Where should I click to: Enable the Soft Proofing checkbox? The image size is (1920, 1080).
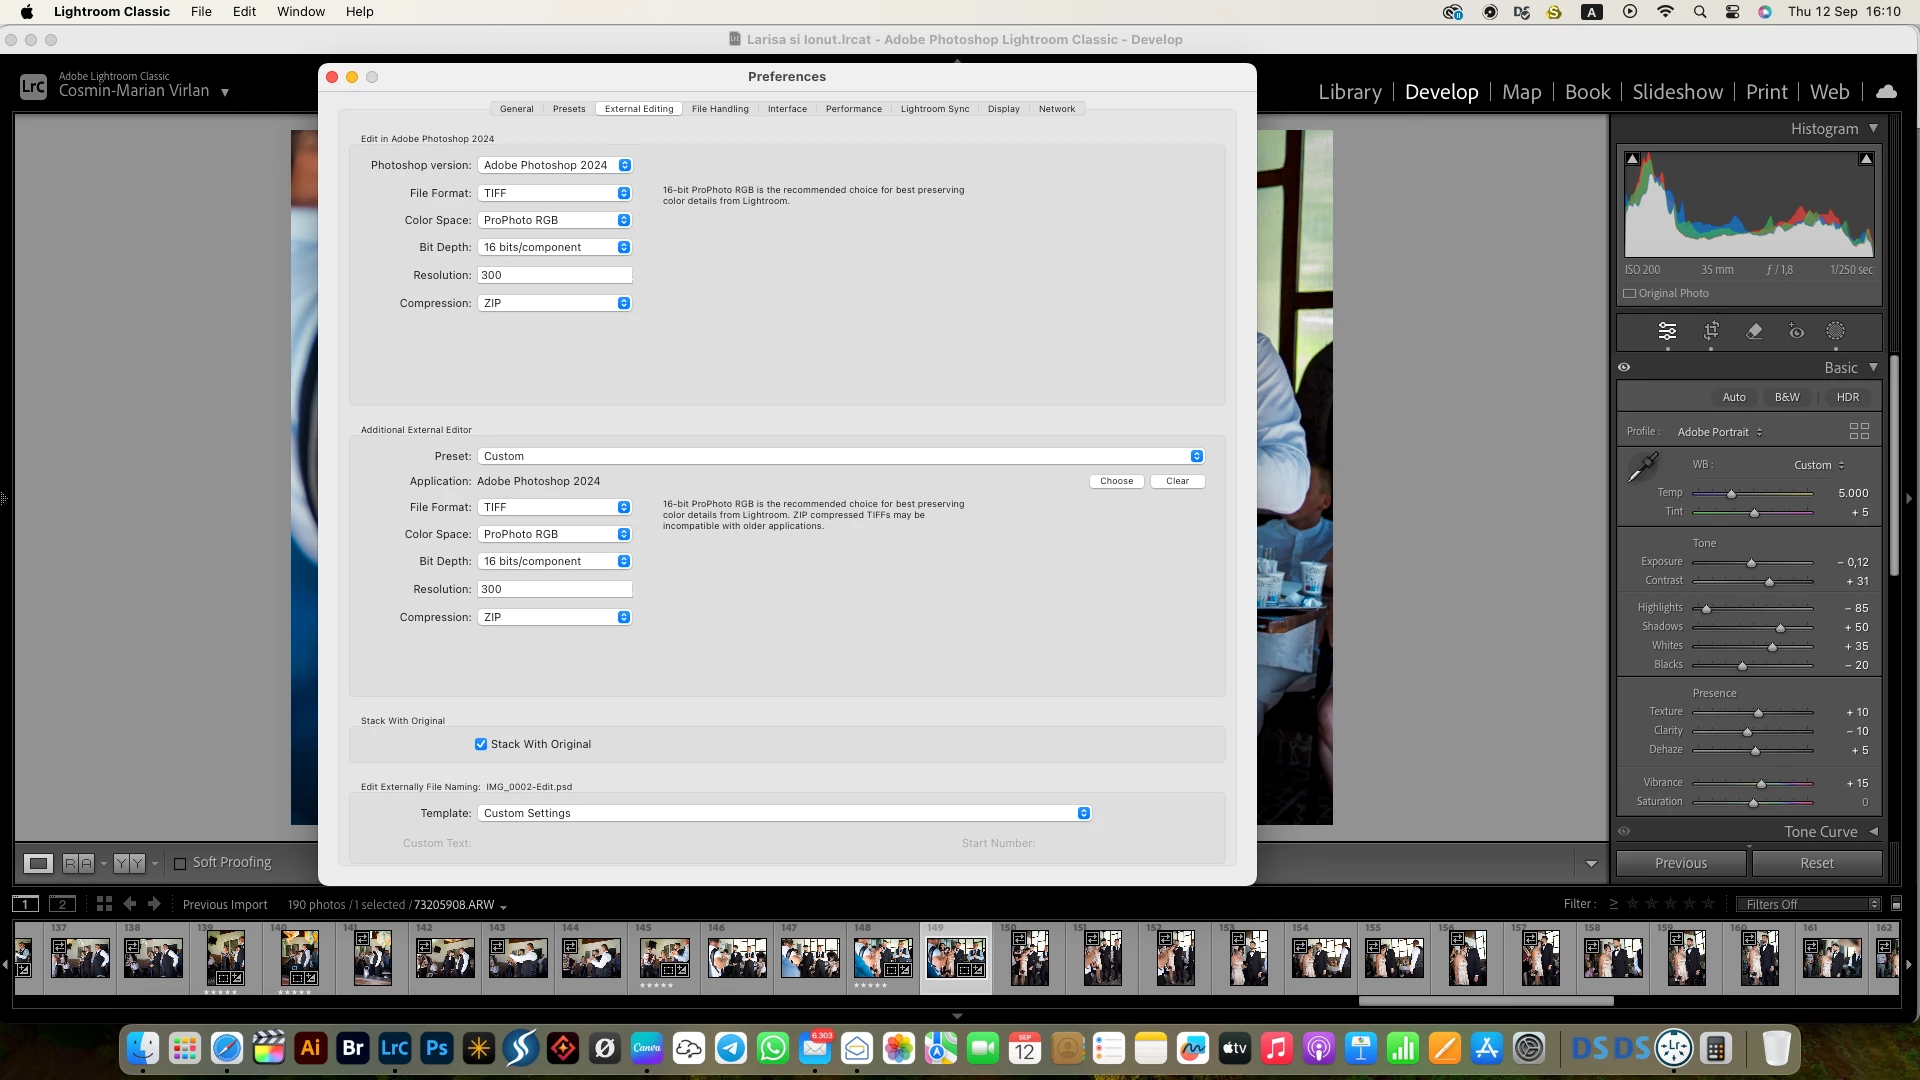pyautogui.click(x=180, y=863)
